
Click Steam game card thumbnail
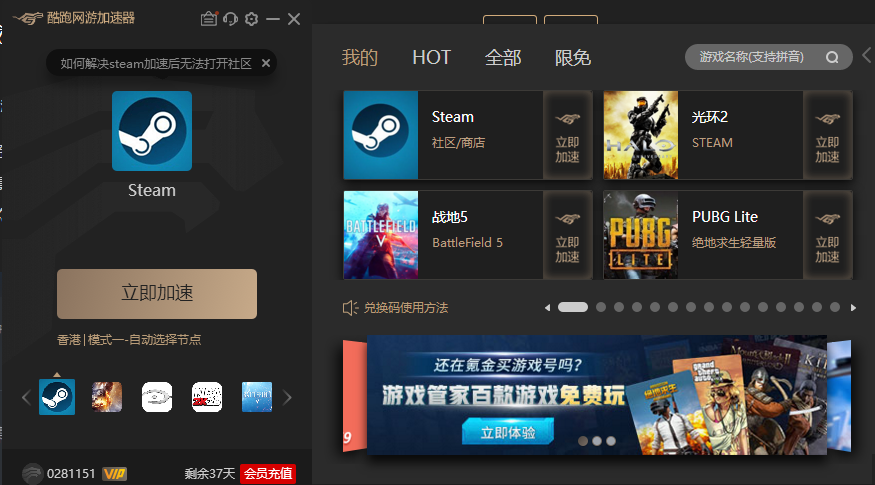click(381, 135)
